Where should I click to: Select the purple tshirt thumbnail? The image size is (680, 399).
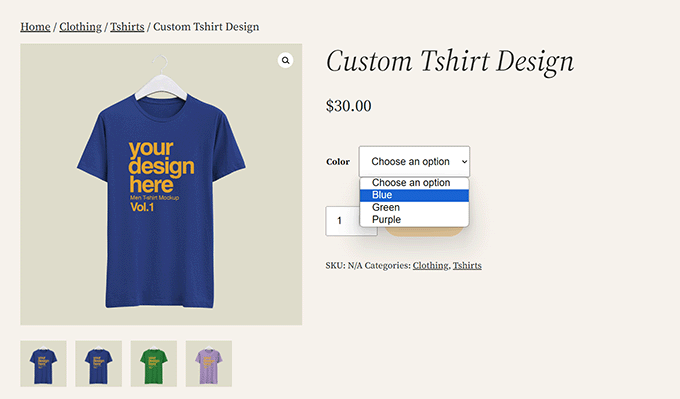pos(209,363)
